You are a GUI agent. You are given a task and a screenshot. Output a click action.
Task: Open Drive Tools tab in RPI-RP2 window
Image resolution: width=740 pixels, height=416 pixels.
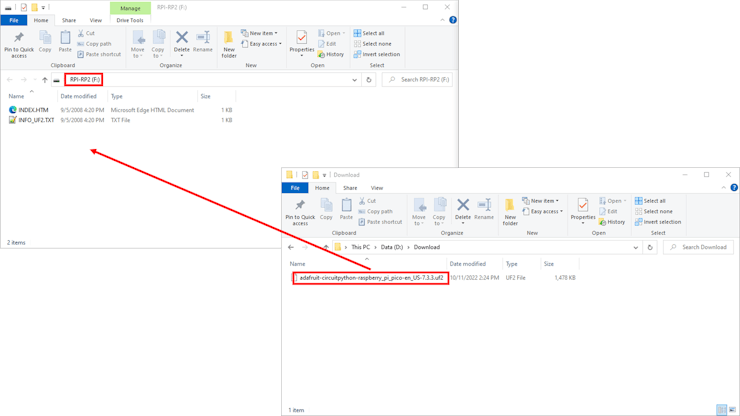(130, 20)
